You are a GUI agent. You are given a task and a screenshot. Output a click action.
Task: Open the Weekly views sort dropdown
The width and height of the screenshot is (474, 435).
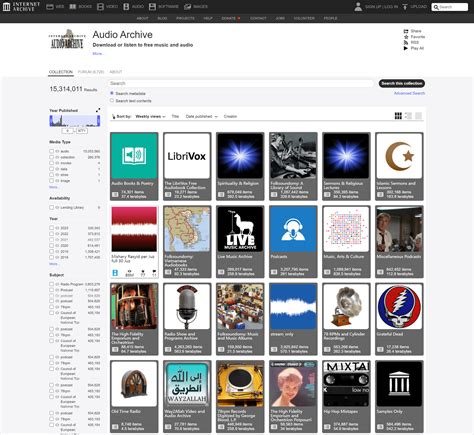pos(150,116)
